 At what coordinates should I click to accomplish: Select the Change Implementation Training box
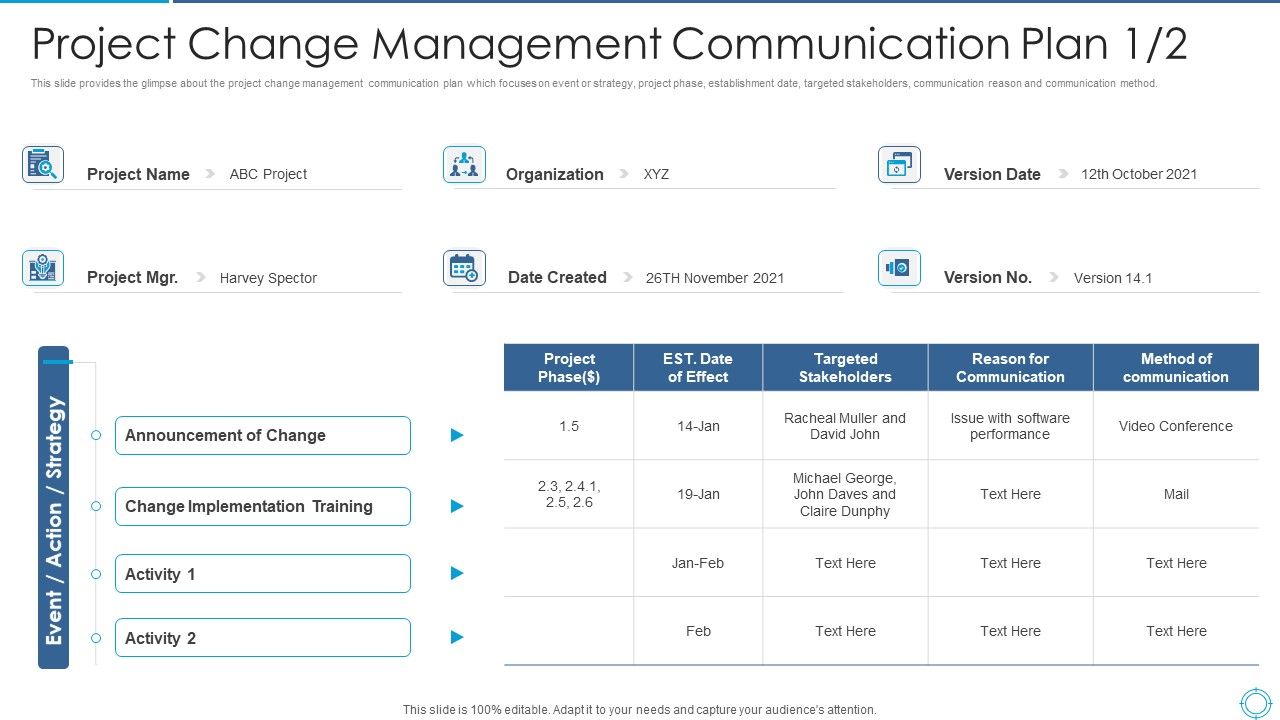(263, 506)
